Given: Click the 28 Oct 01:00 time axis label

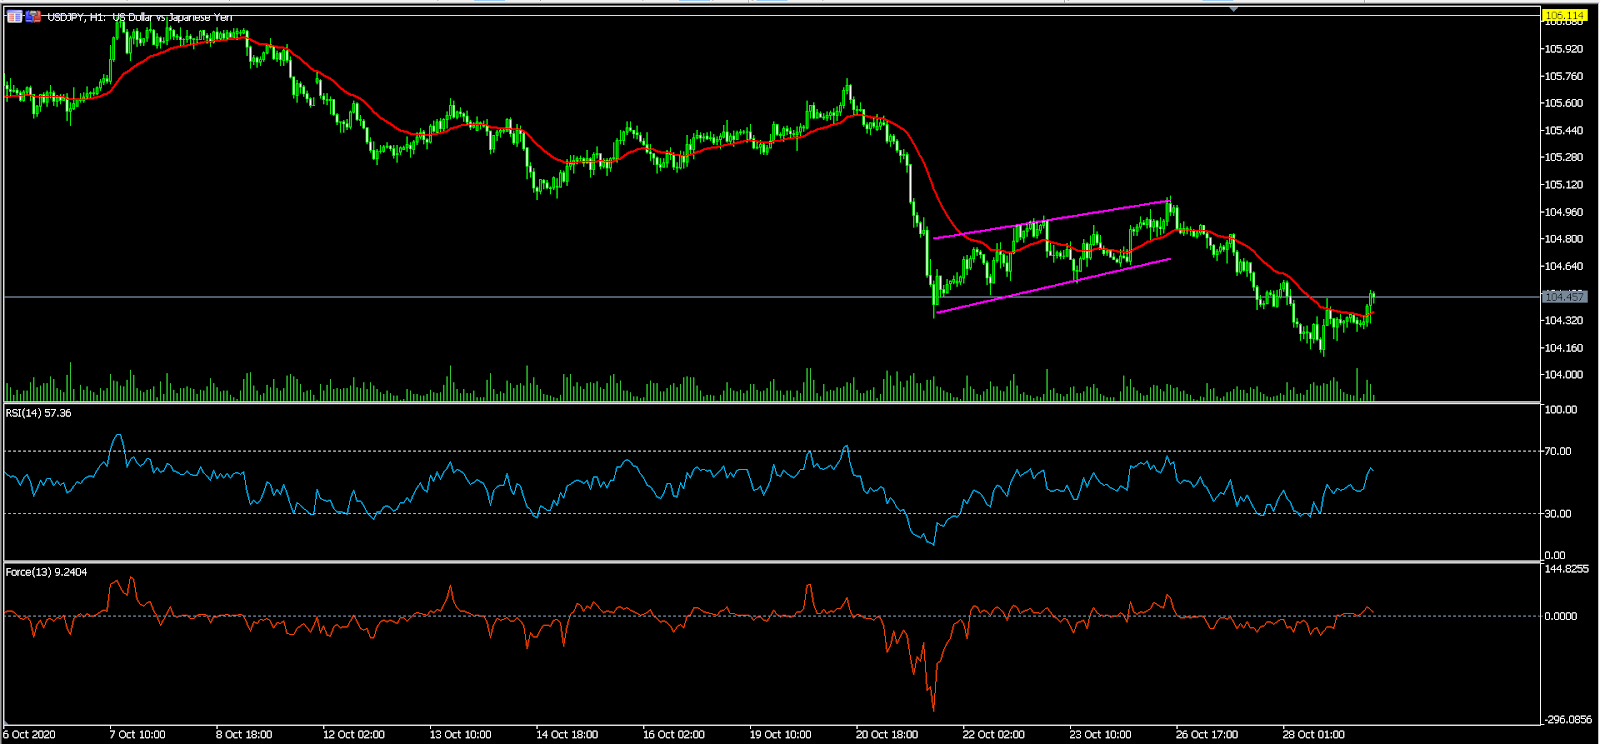Looking at the screenshot, I should tap(1313, 734).
